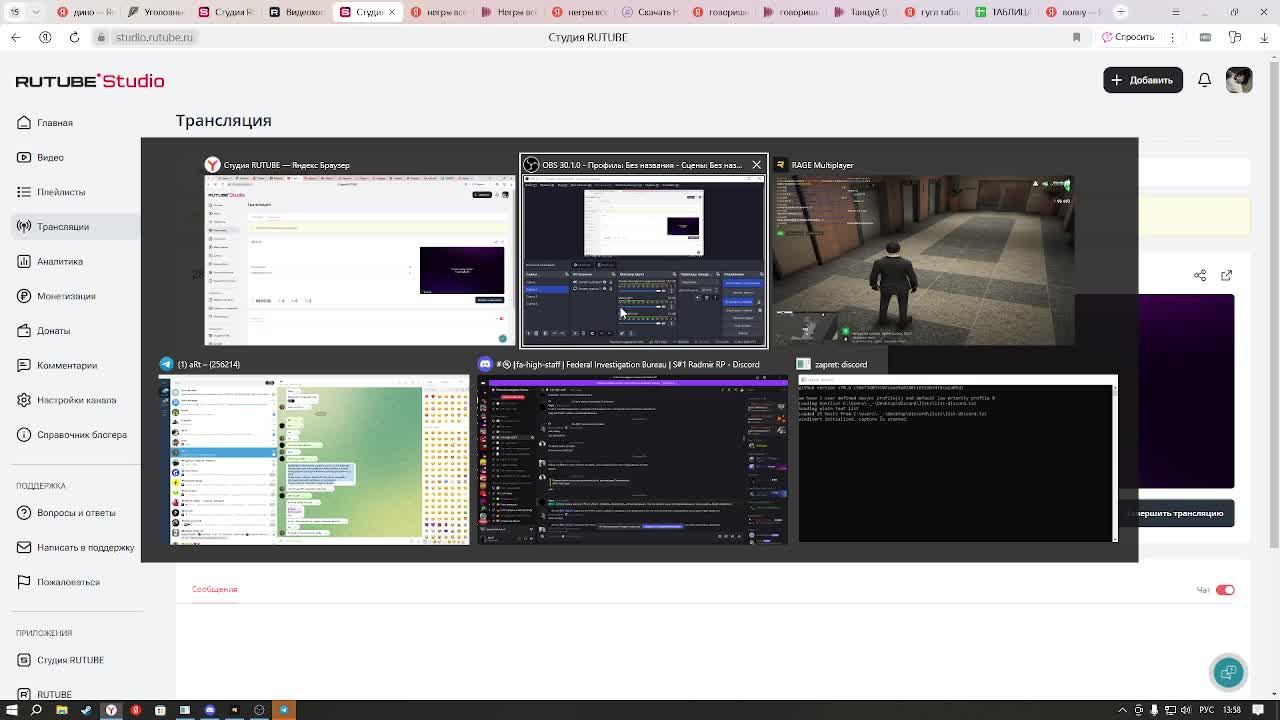Image resolution: width=1280 pixels, height=720 pixels.
Task: Open the notifications bell
Action: (x=1205, y=80)
